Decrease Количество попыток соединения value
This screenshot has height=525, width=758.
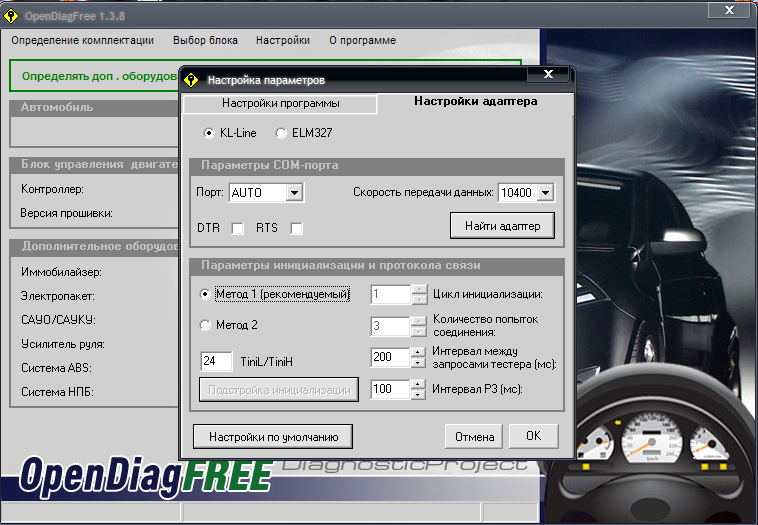[419, 331]
